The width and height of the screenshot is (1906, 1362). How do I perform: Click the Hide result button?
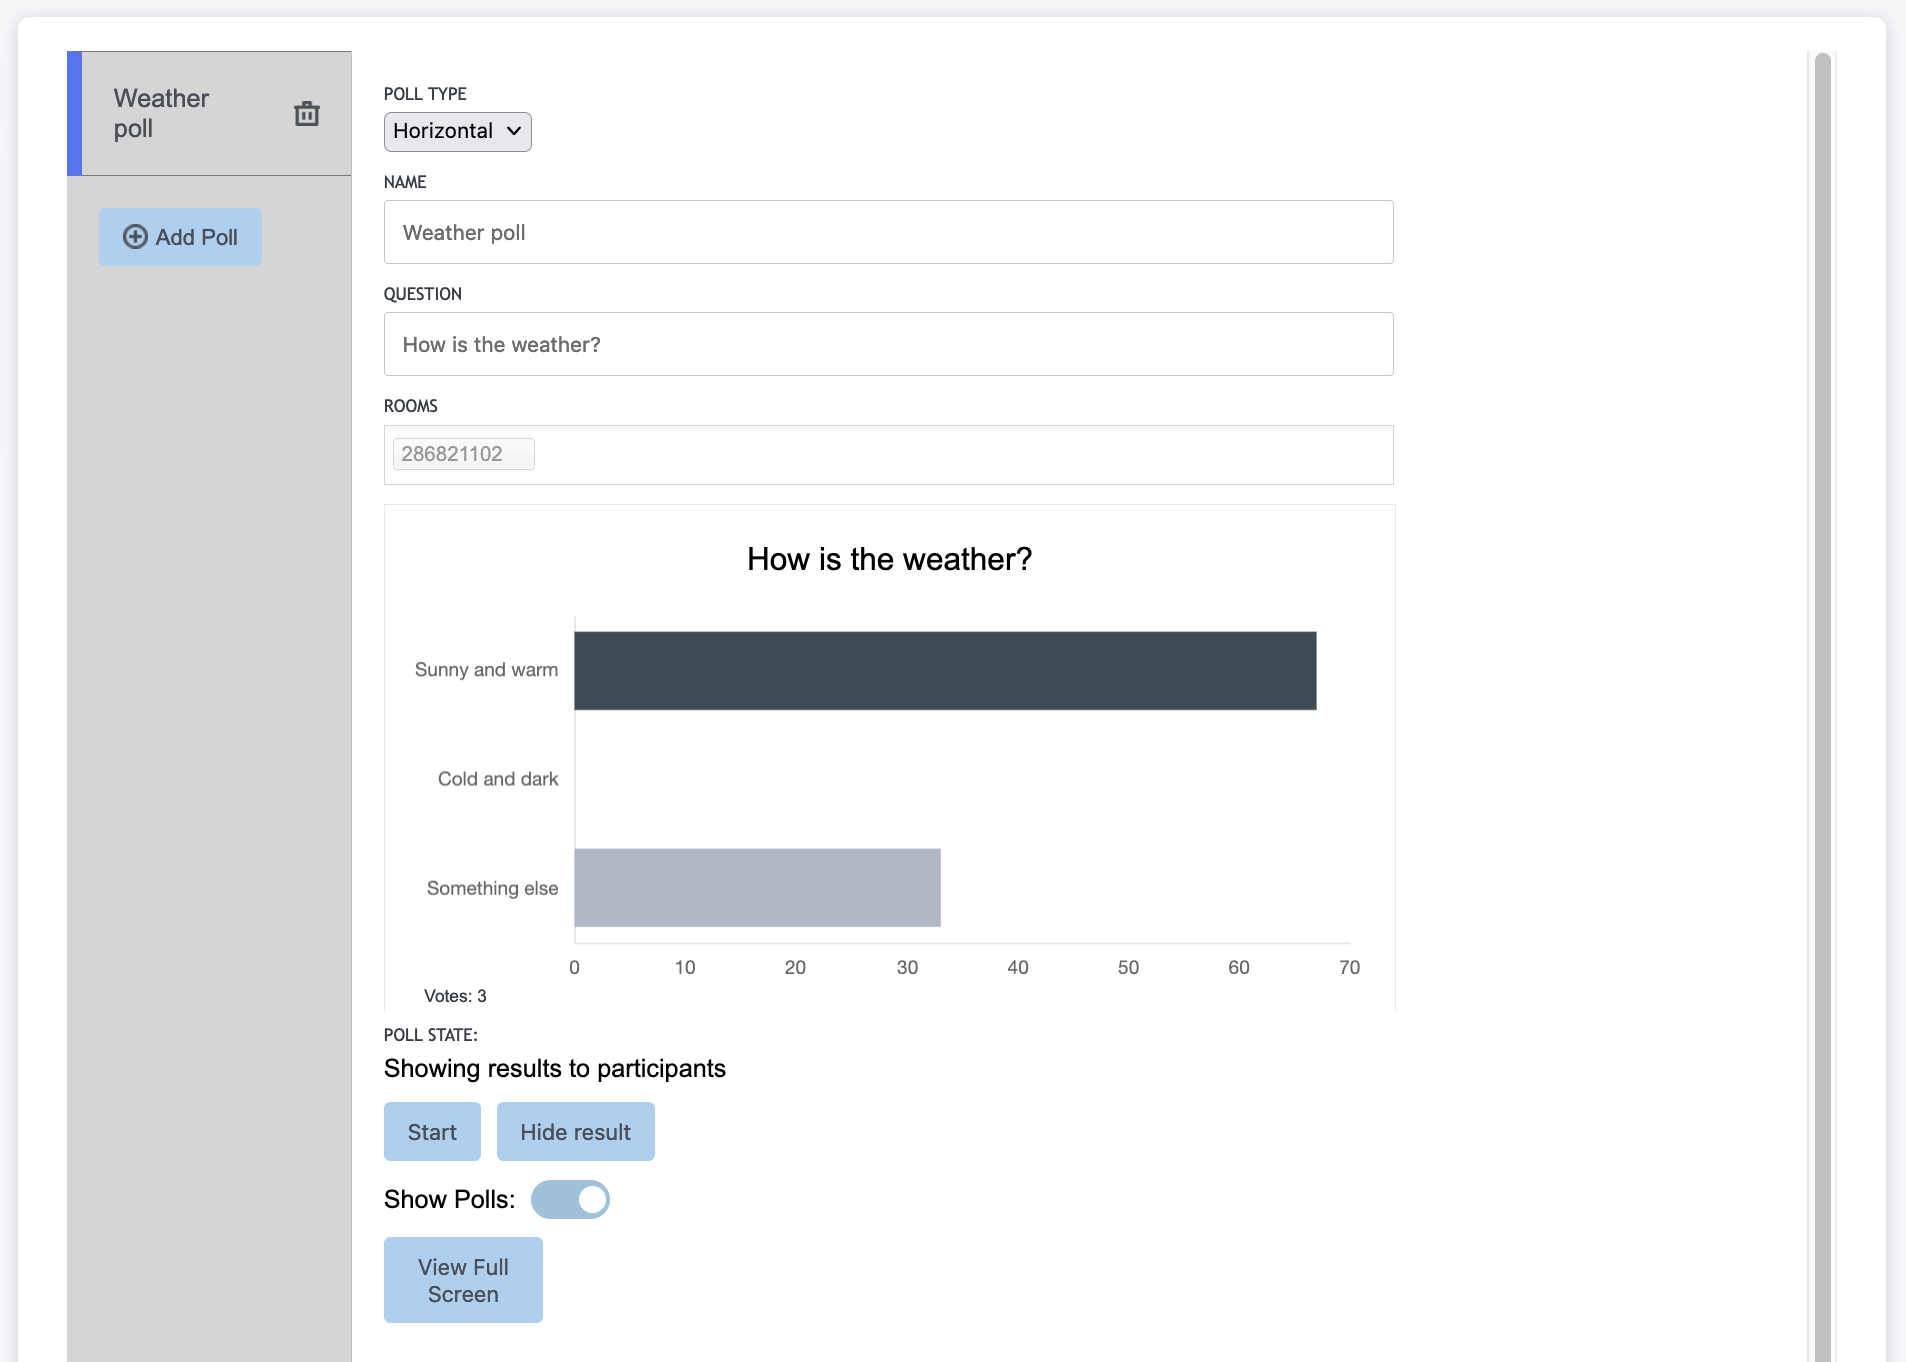pos(575,1132)
